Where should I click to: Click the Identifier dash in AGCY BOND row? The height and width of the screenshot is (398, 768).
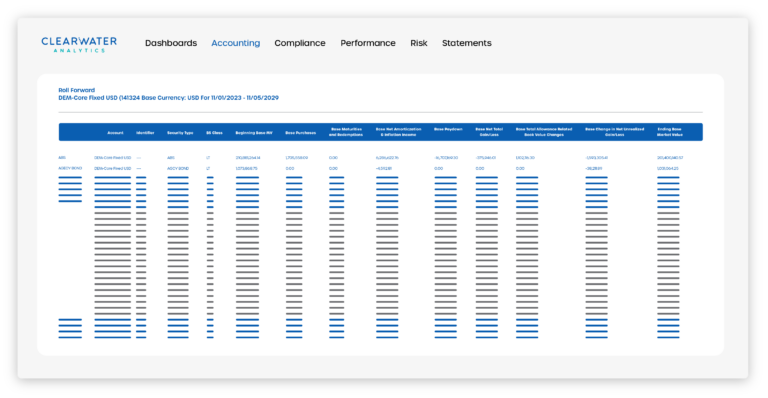pos(139,168)
